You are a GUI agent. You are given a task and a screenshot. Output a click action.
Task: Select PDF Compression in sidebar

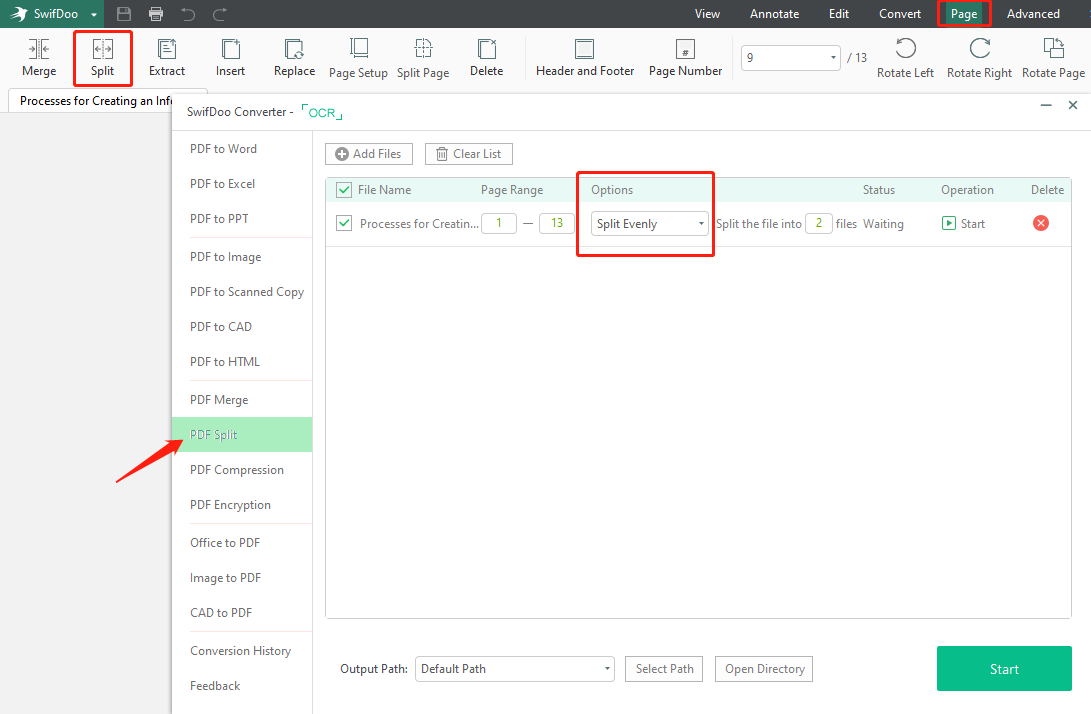tap(237, 470)
